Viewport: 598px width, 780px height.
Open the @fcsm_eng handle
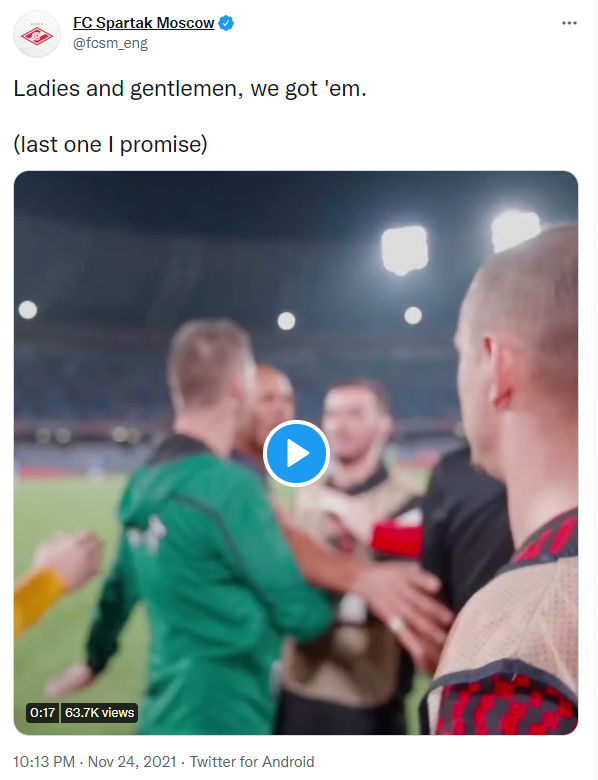coord(110,43)
